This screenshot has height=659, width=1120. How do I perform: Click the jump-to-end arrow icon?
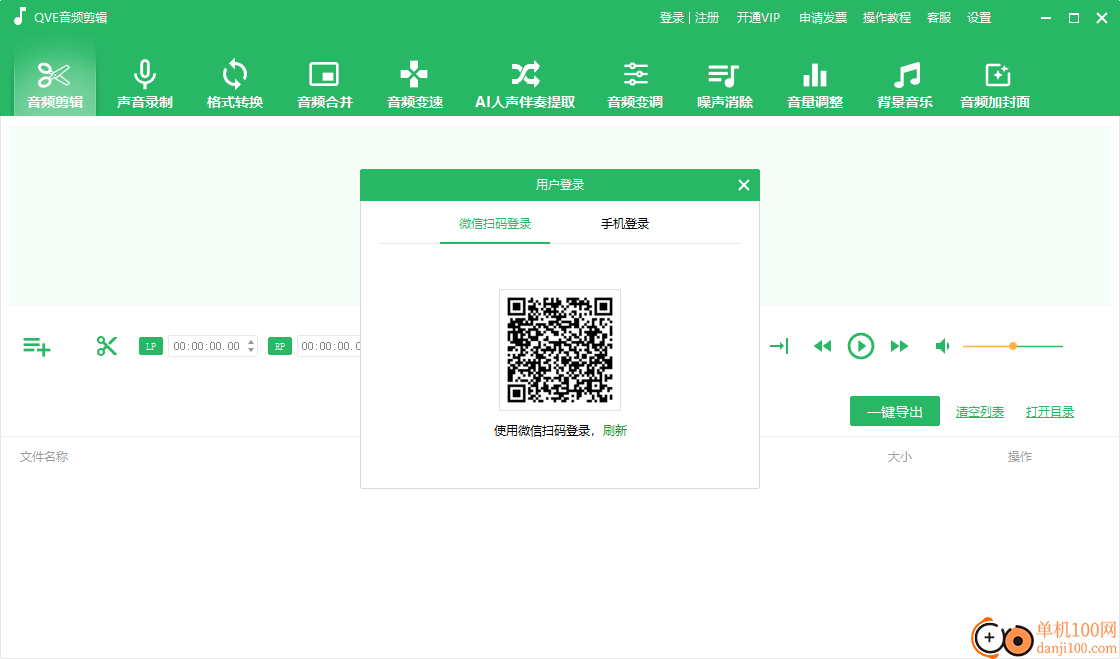tap(779, 346)
